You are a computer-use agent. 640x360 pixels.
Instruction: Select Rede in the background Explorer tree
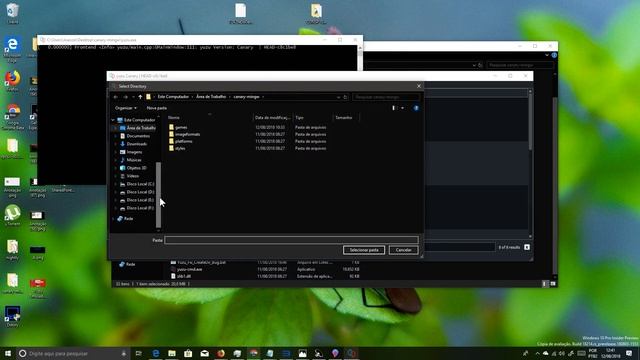point(130,264)
